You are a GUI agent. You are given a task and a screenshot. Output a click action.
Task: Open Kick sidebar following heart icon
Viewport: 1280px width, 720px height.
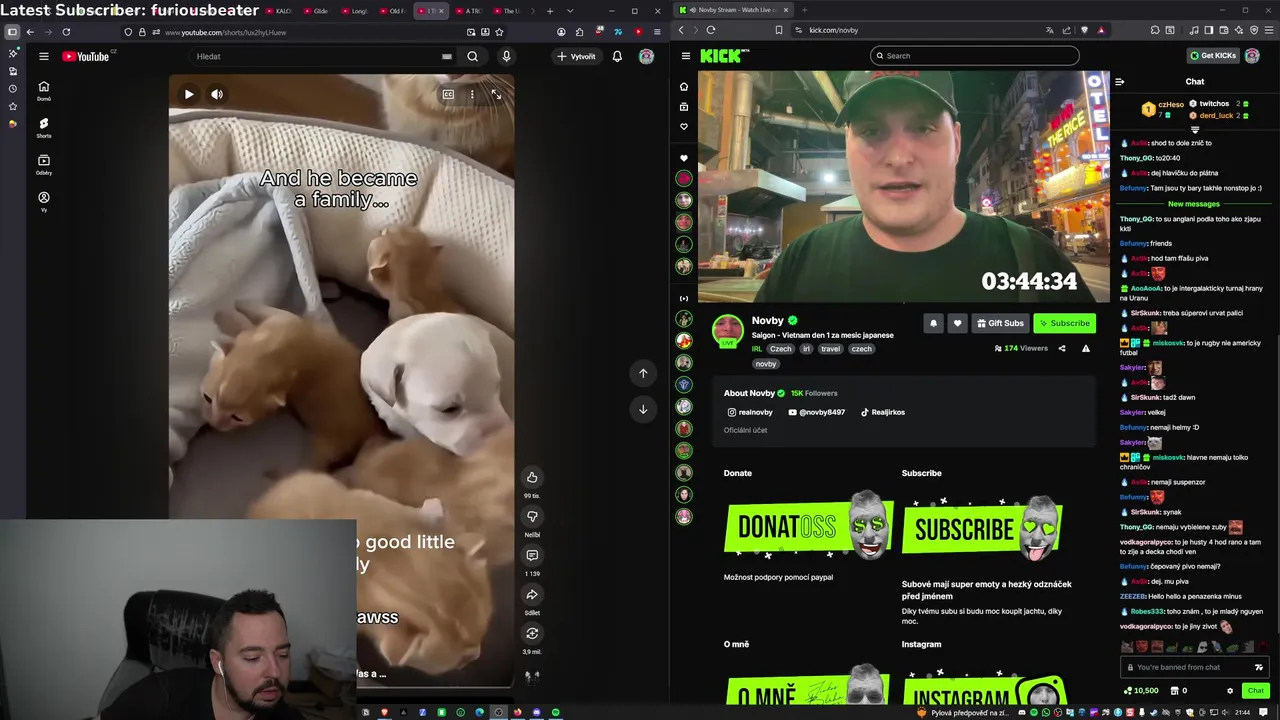684,126
